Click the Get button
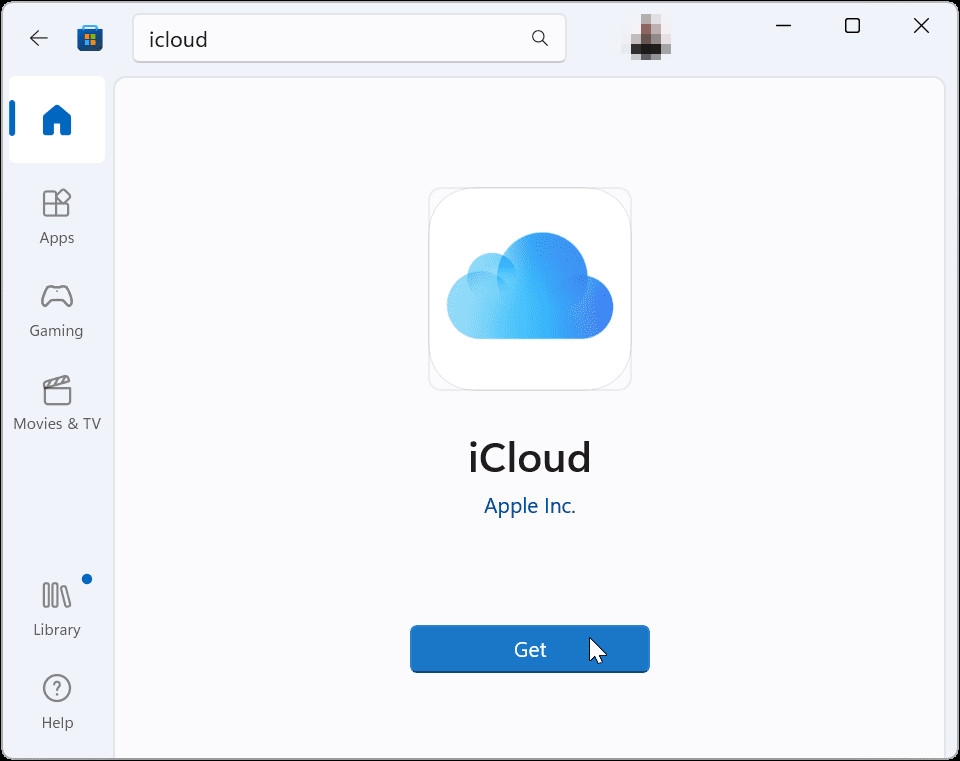This screenshot has height=761, width=960. pyautogui.click(x=530, y=649)
